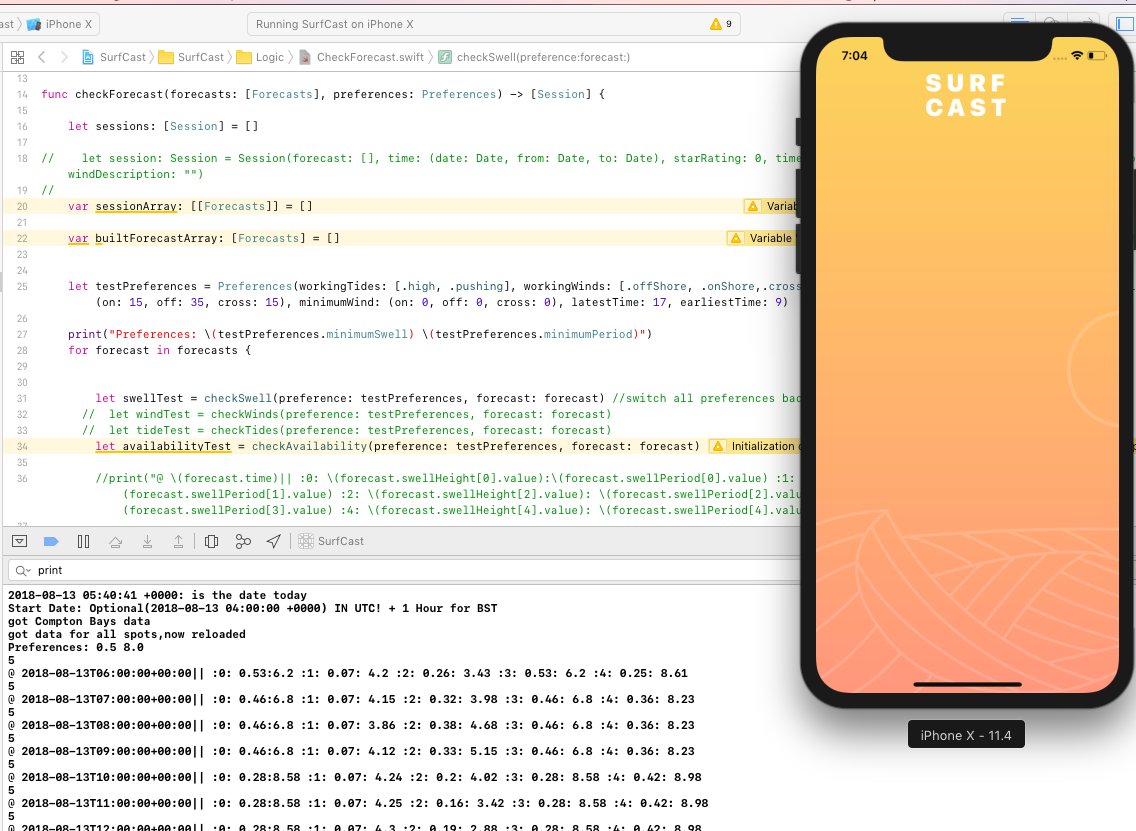Click console line starting 2018-08-13T09:00:00
Image resolution: width=1136 pixels, height=831 pixels.
(x=351, y=751)
